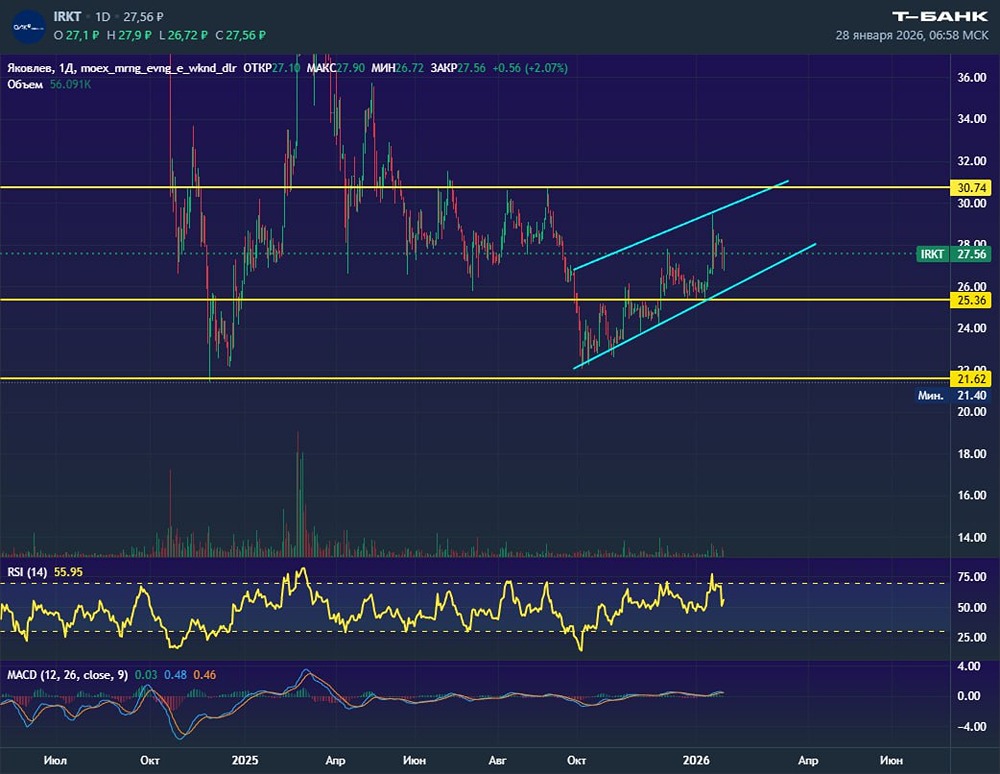Select the lower cyan channel trendline

pos(695,306)
